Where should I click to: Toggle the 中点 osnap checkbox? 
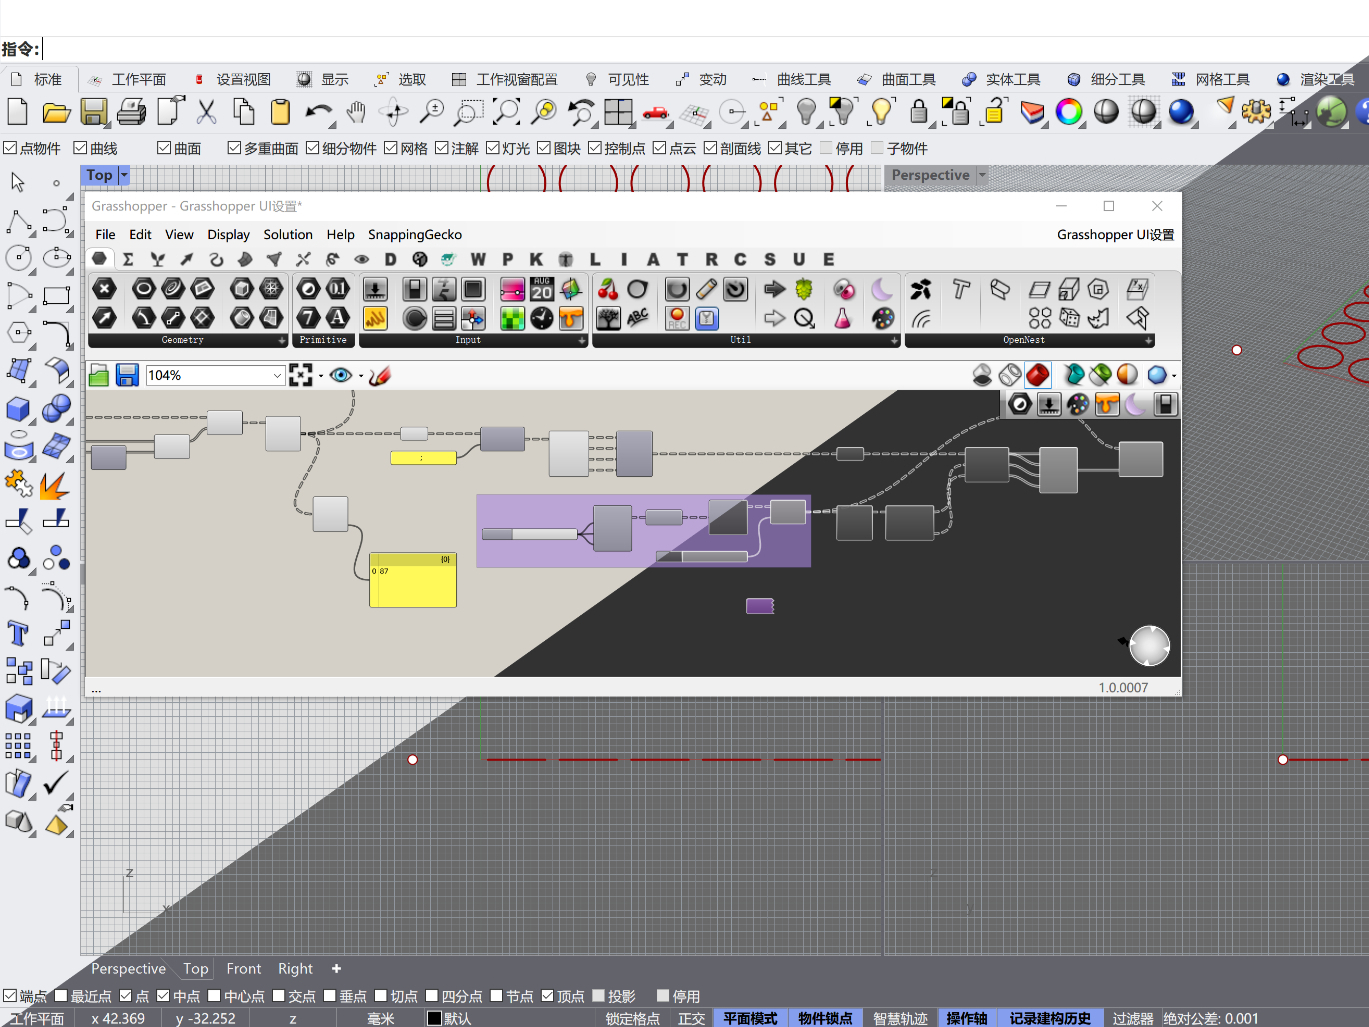pyautogui.click(x=163, y=996)
